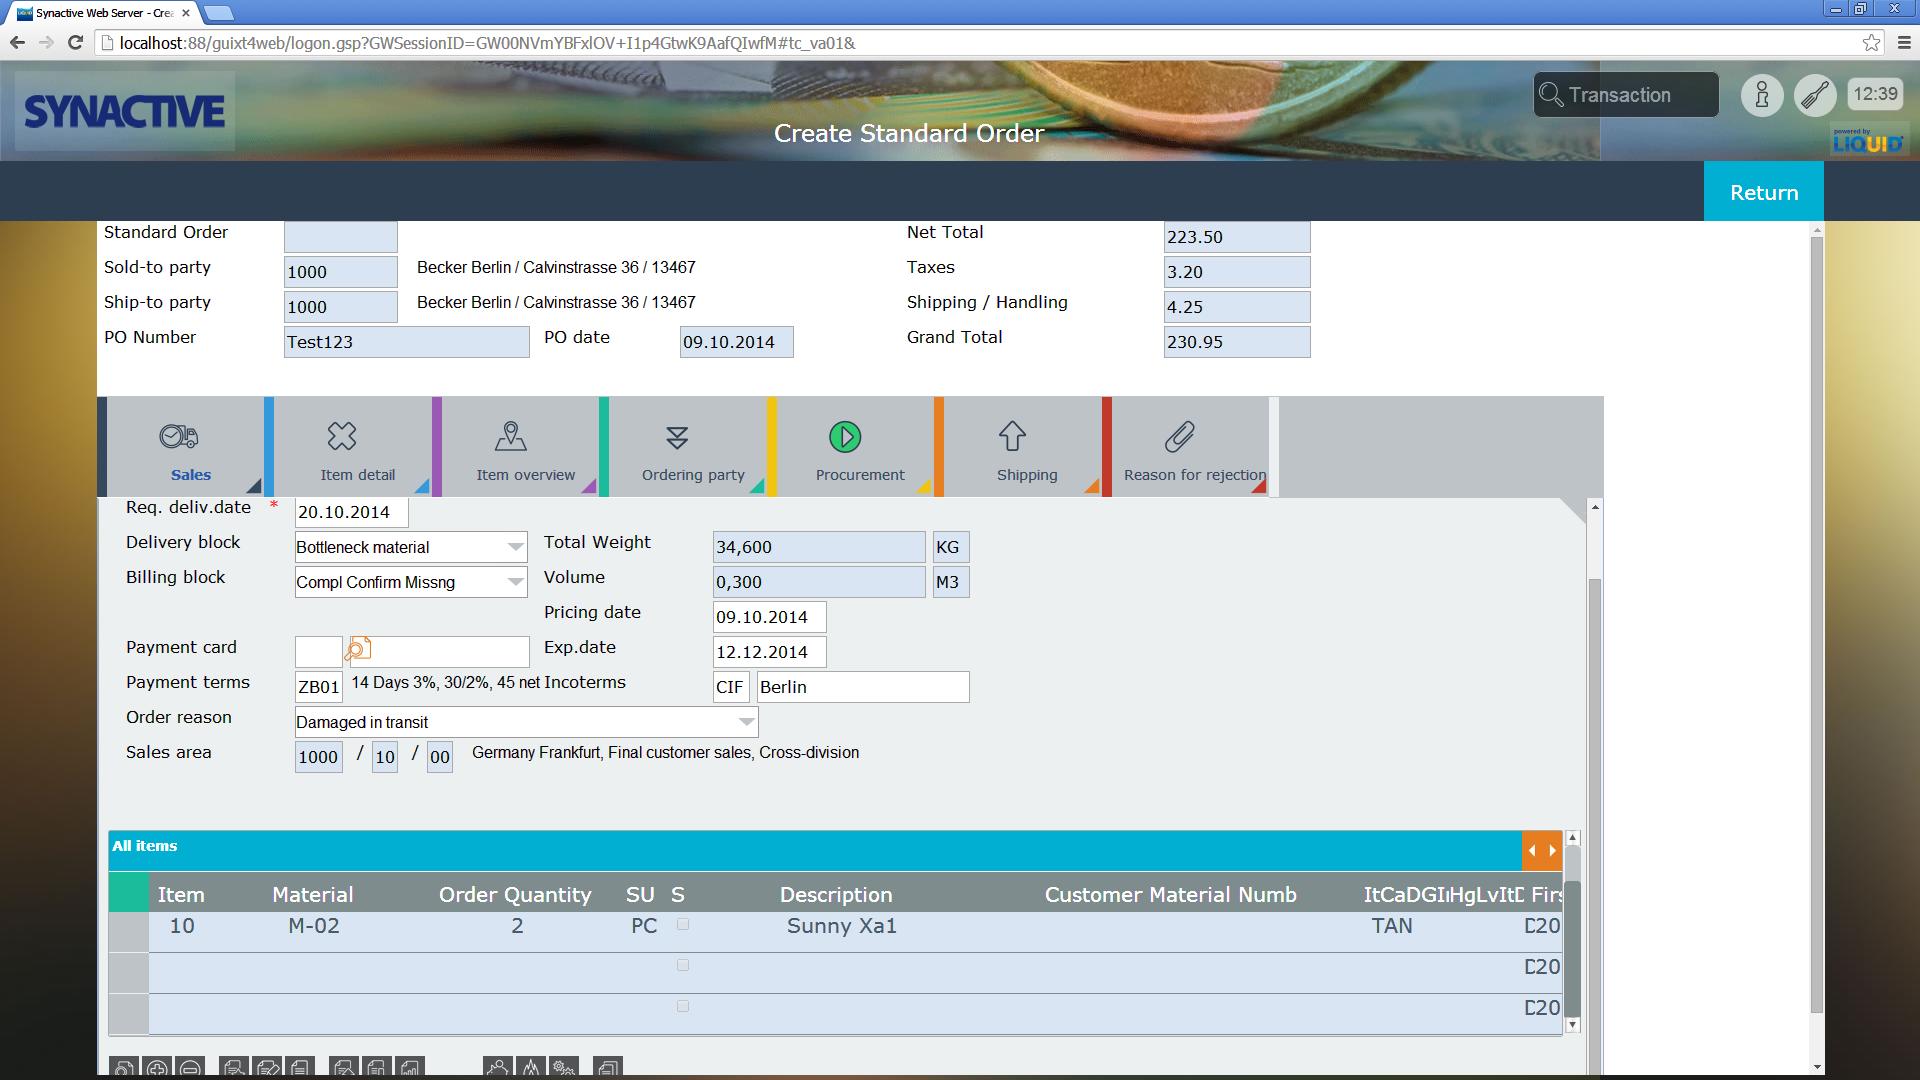Tick the checkbox in third item row
The image size is (1920, 1080).
click(x=683, y=1007)
